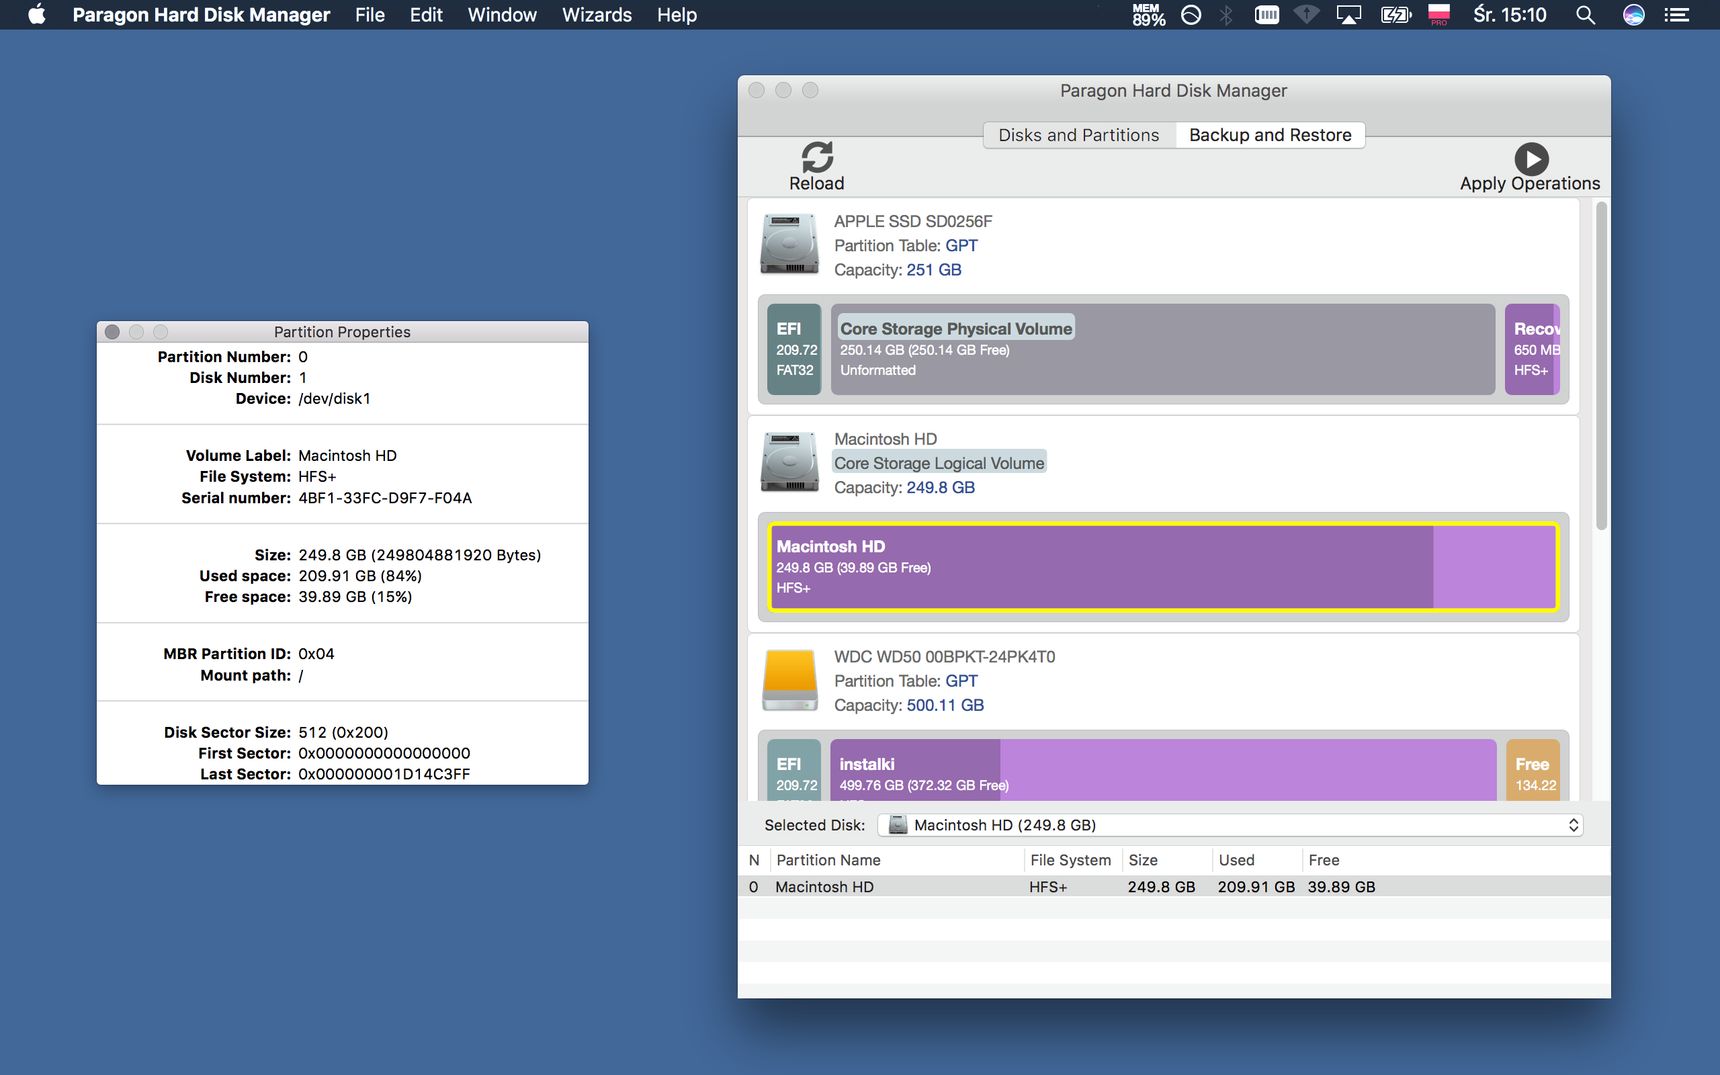
Task: Click the Apply Operations play icon
Action: coord(1531,159)
